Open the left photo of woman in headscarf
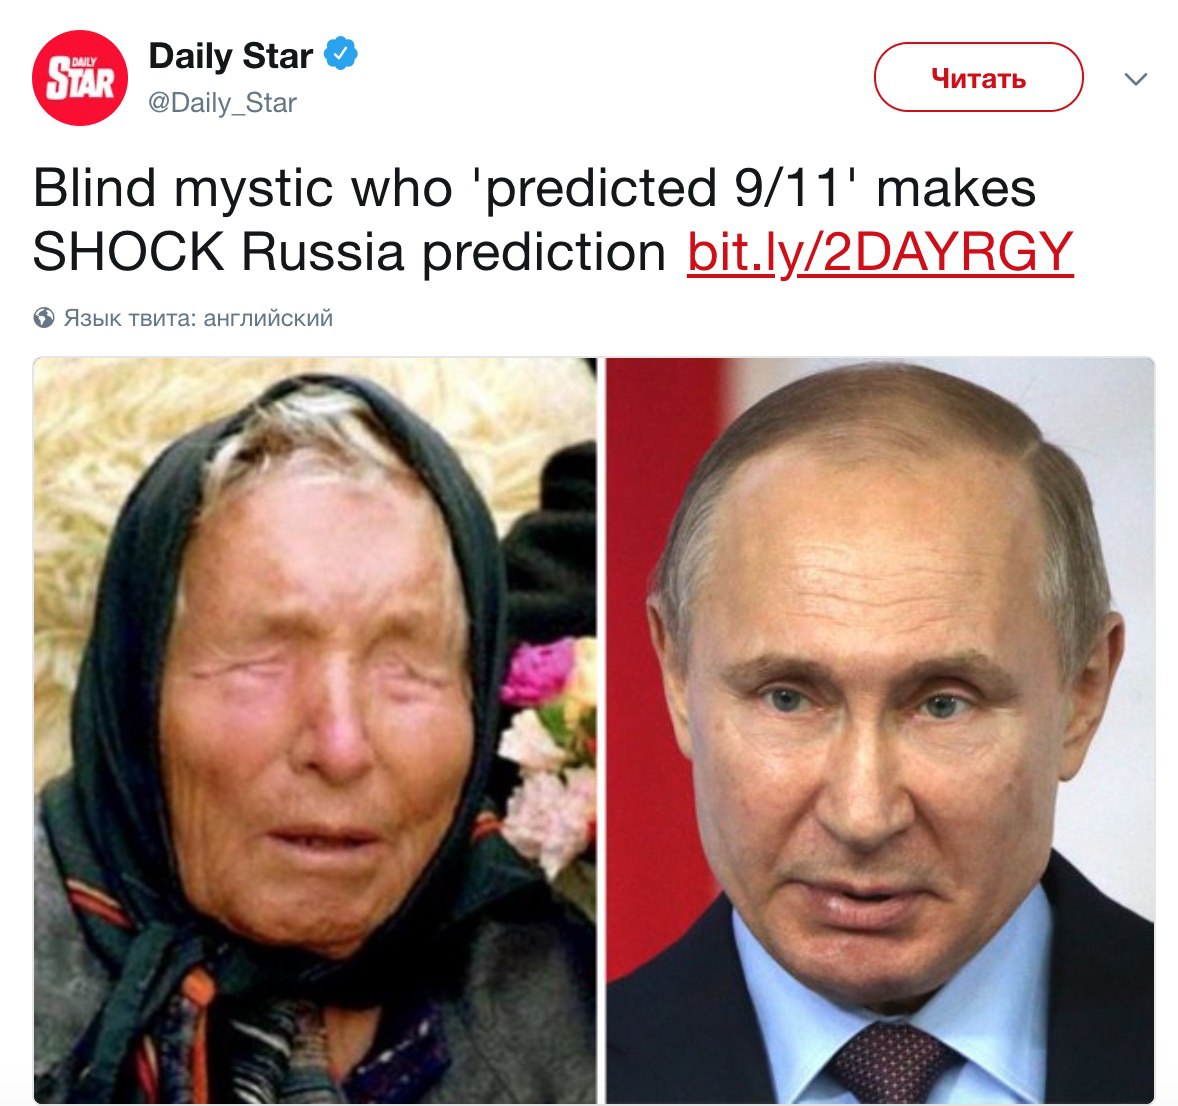Viewport: 1178px width, 1106px height. pos(315,730)
